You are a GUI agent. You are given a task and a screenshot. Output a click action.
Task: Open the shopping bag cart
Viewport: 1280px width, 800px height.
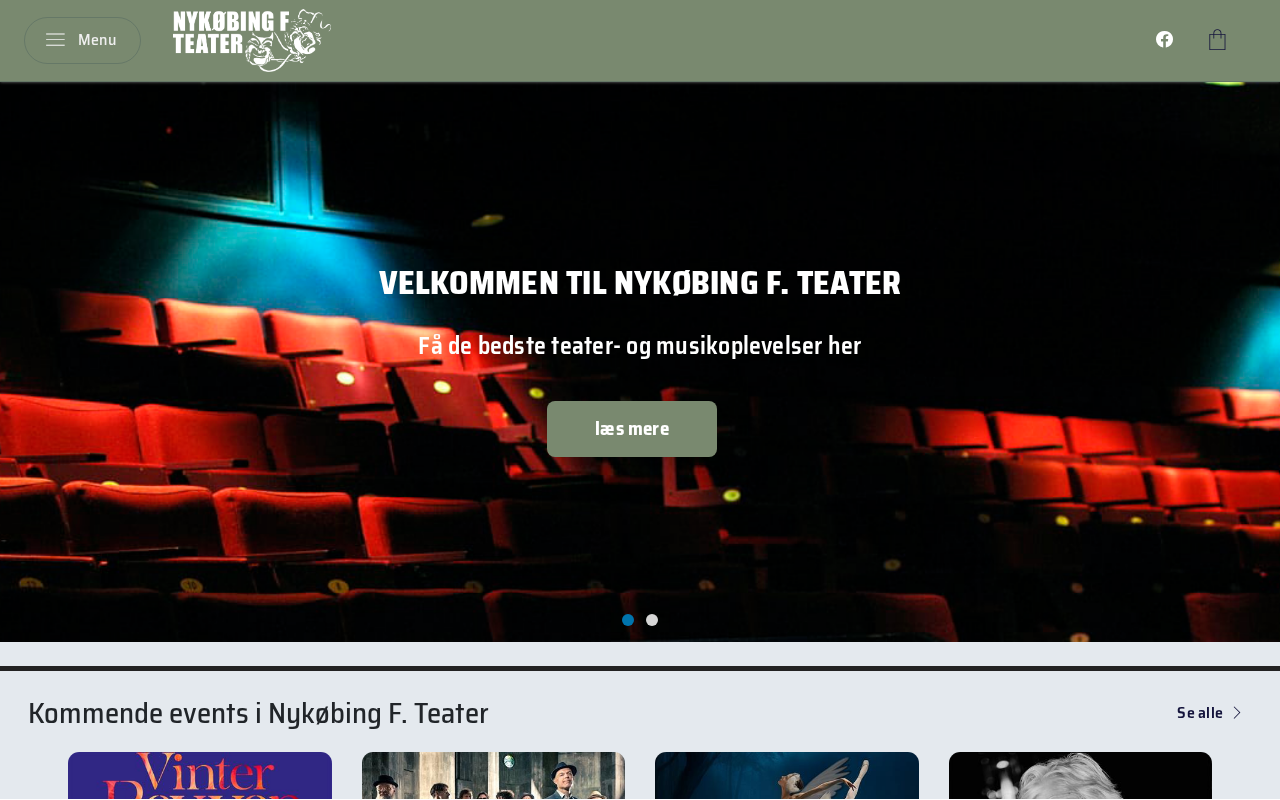click(1217, 40)
